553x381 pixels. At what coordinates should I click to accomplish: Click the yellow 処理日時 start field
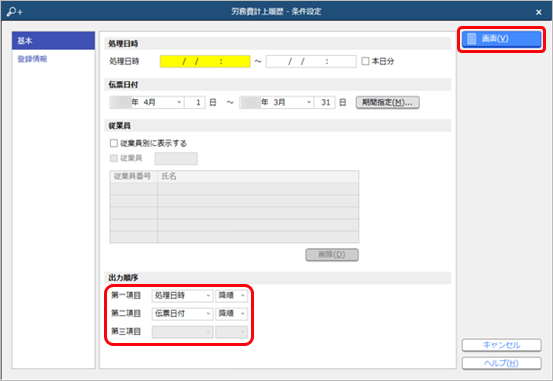click(205, 61)
